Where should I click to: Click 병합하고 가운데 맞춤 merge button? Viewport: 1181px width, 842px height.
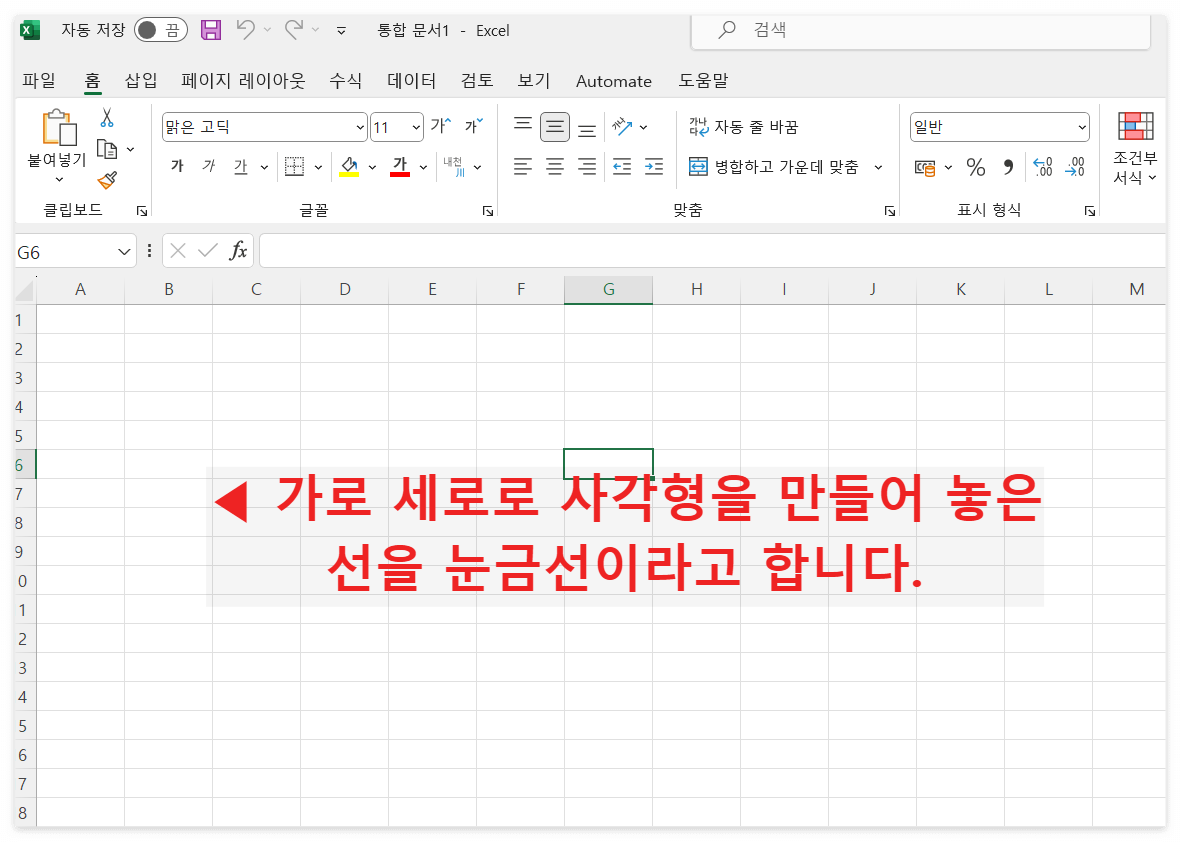pos(774,166)
